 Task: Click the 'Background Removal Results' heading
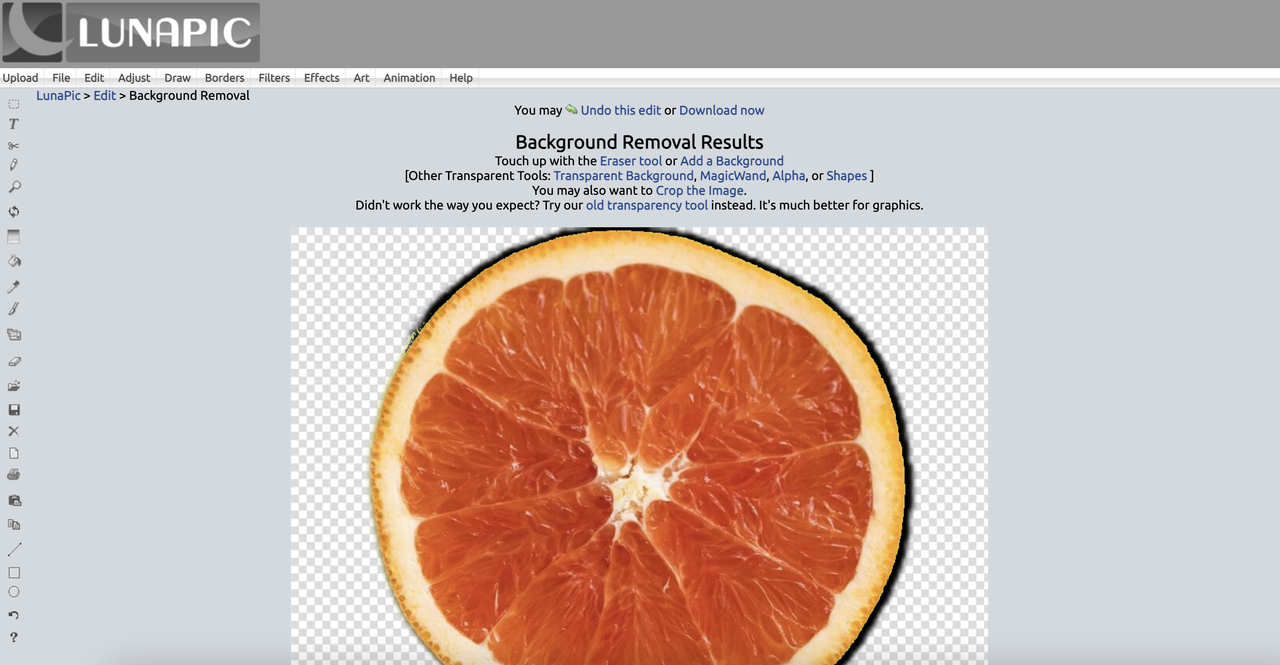coord(639,142)
